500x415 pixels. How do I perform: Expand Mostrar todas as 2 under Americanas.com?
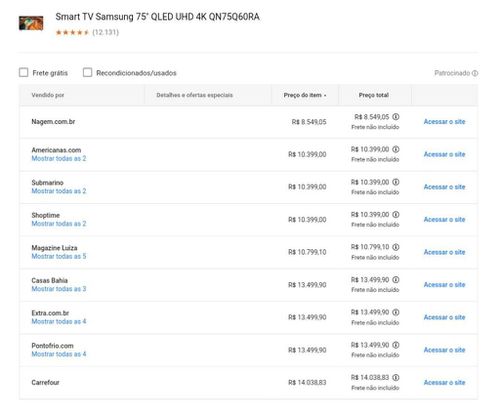tap(59, 158)
